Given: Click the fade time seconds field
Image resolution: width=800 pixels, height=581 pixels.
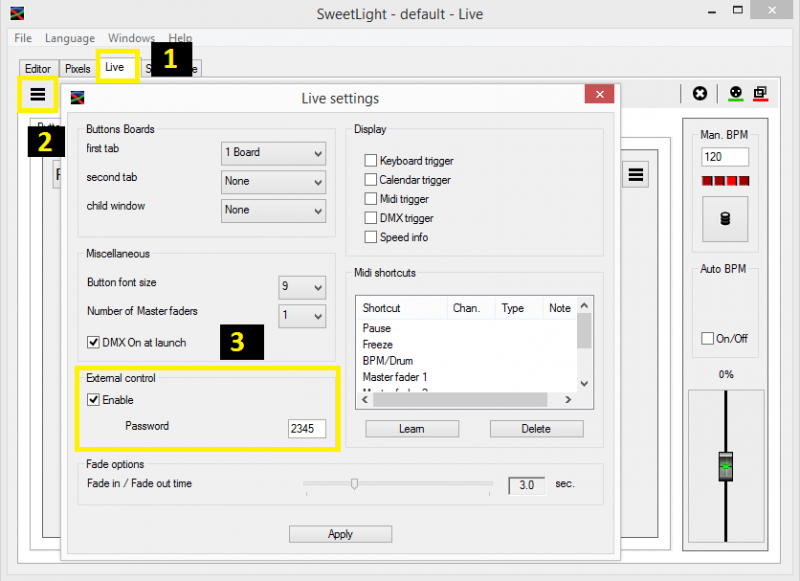Looking at the screenshot, I should coord(527,485).
